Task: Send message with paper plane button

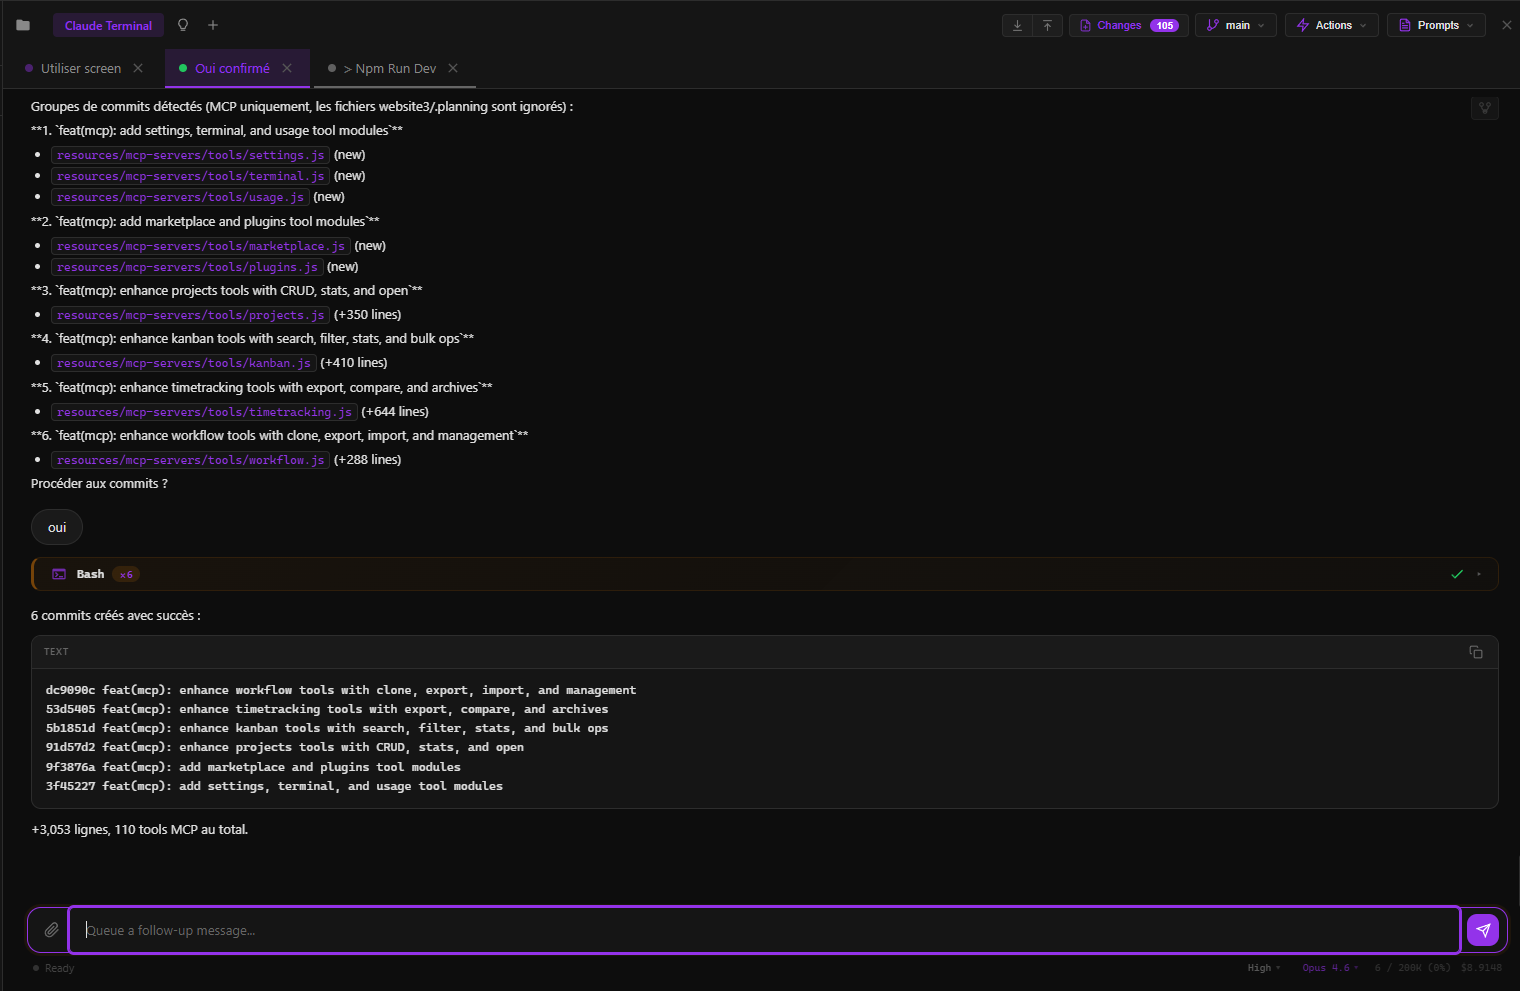Action: 1482,930
